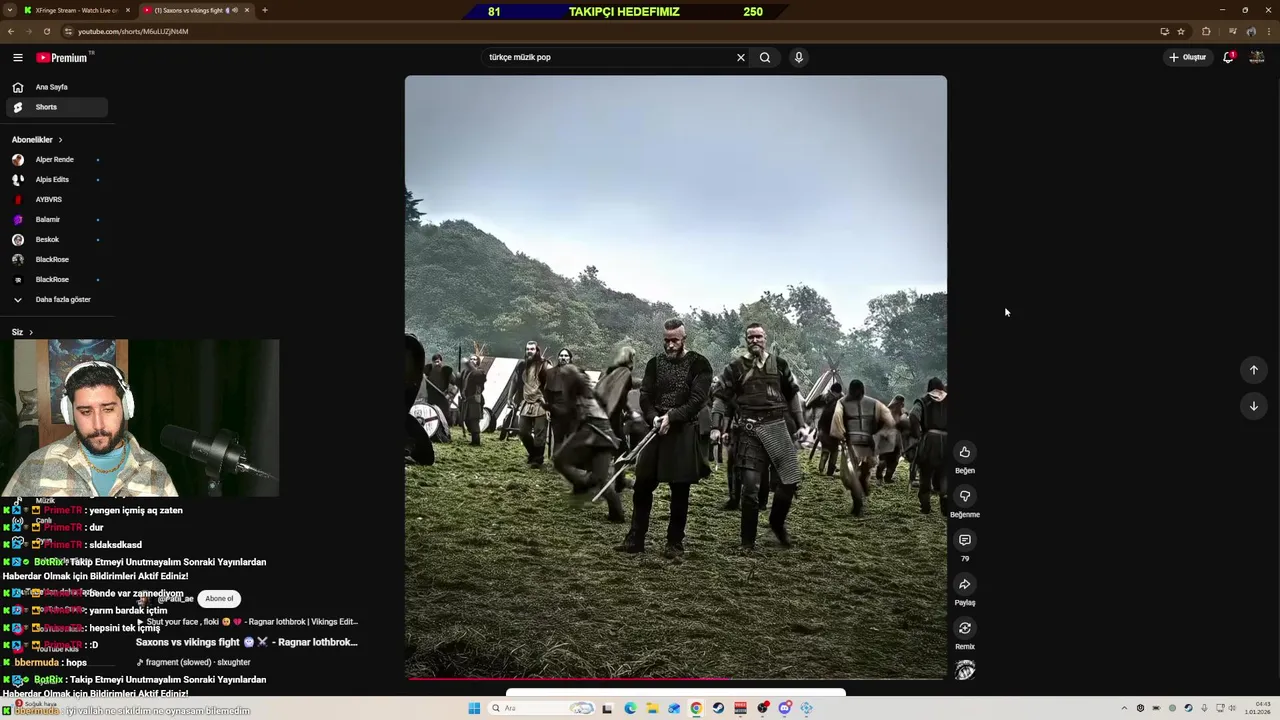Open the media controls icon in toolbar
This screenshot has height=720, width=1280.
tap(1233, 31)
